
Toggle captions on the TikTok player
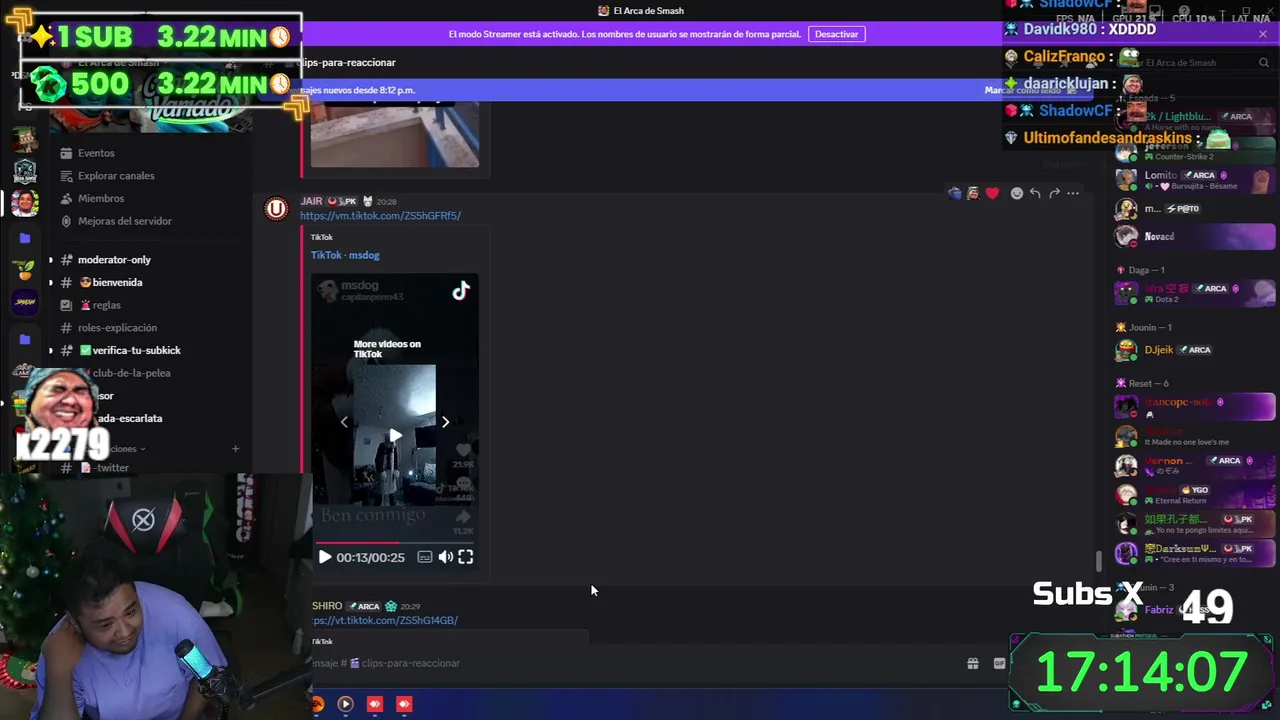425,557
